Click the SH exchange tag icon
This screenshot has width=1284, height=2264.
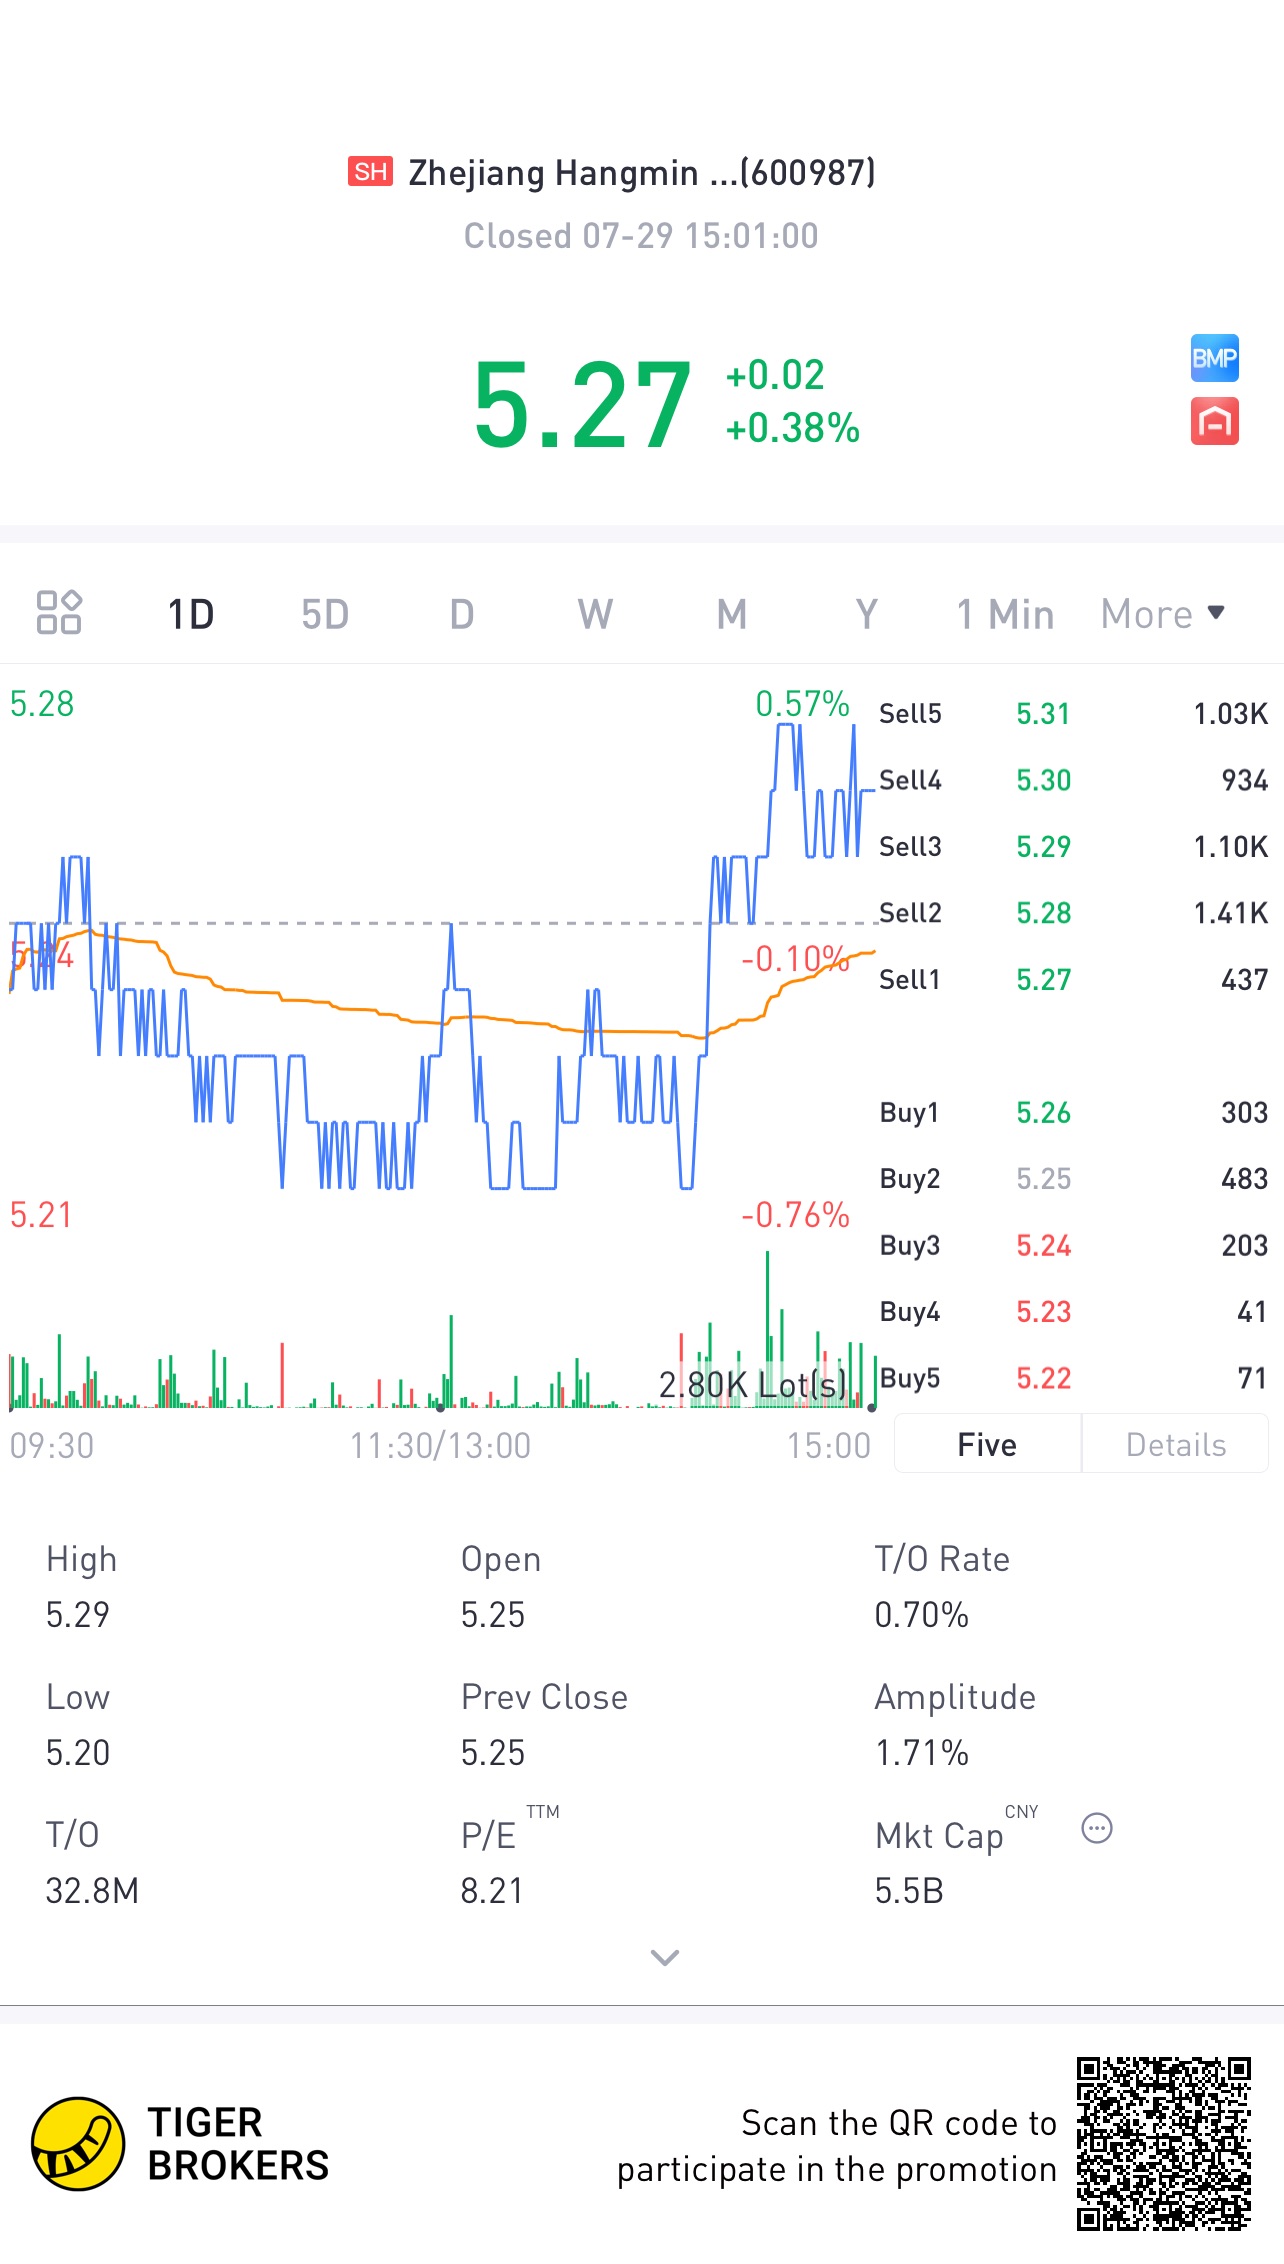370,171
